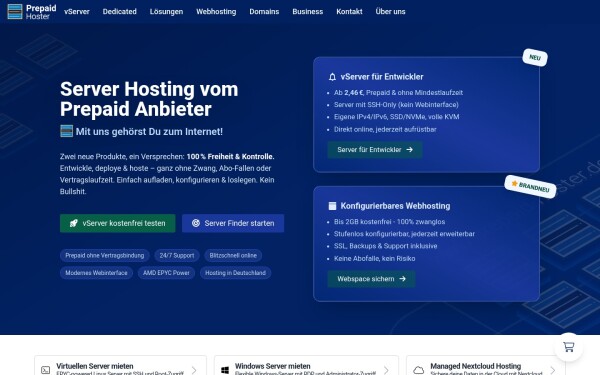Click the AMD EPYC Power tag
The height and width of the screenshot is (375, 600).
click(x=166, y=273)
